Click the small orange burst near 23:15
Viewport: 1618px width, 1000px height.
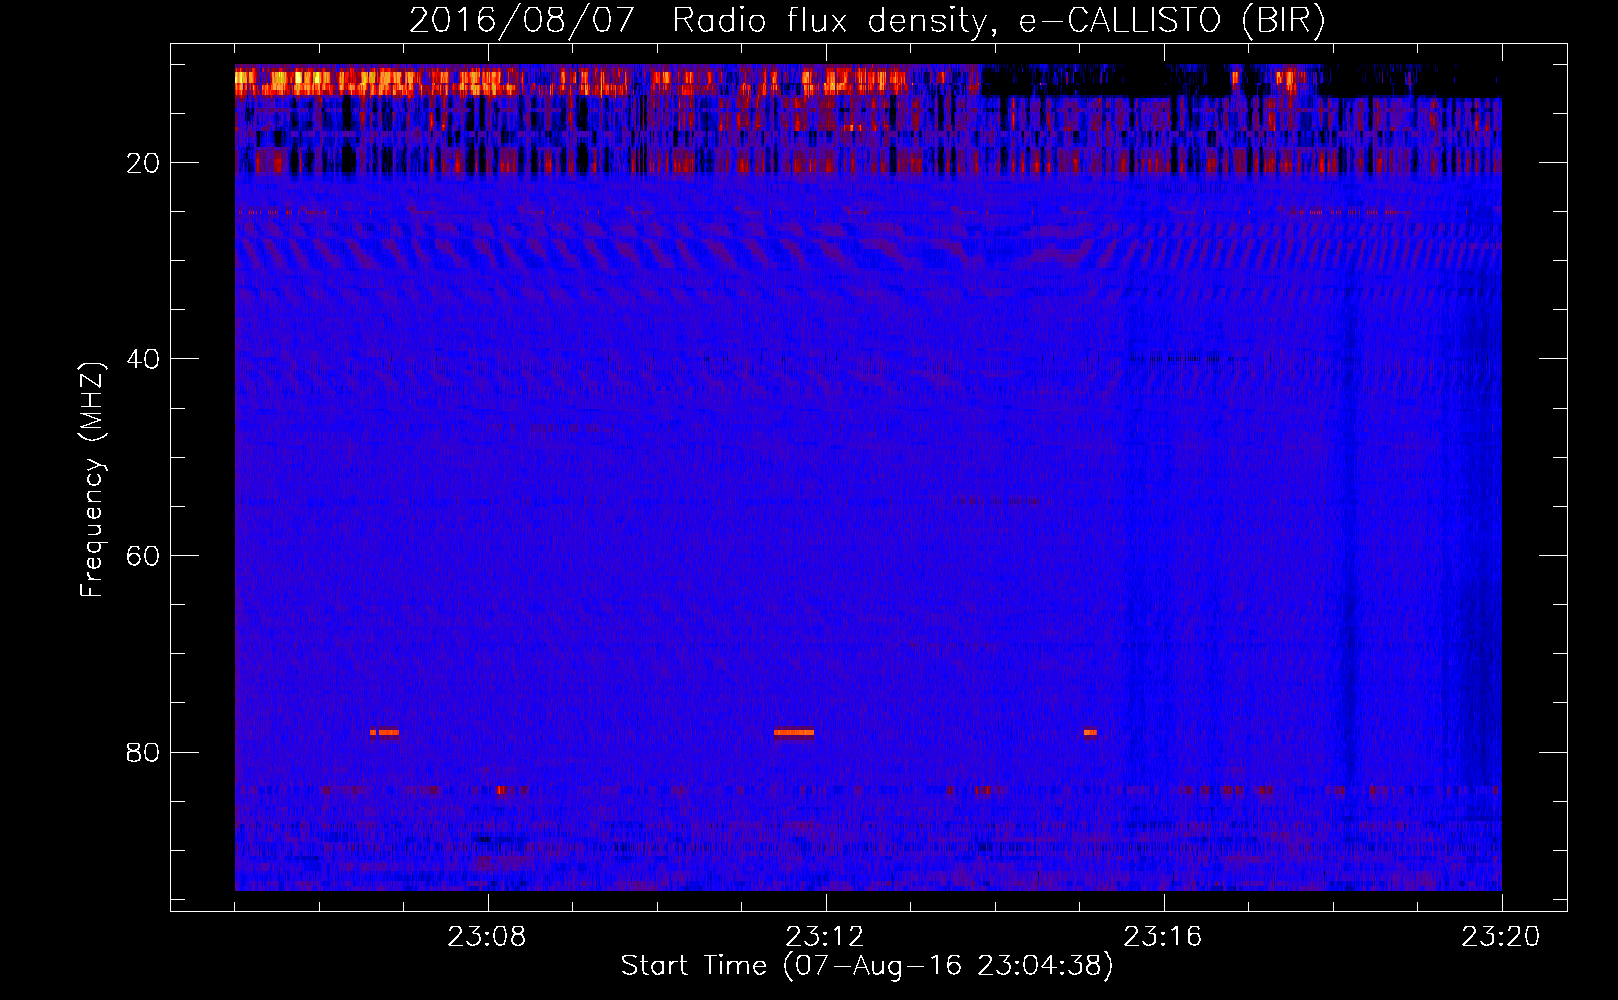(x=1090, y=732)
